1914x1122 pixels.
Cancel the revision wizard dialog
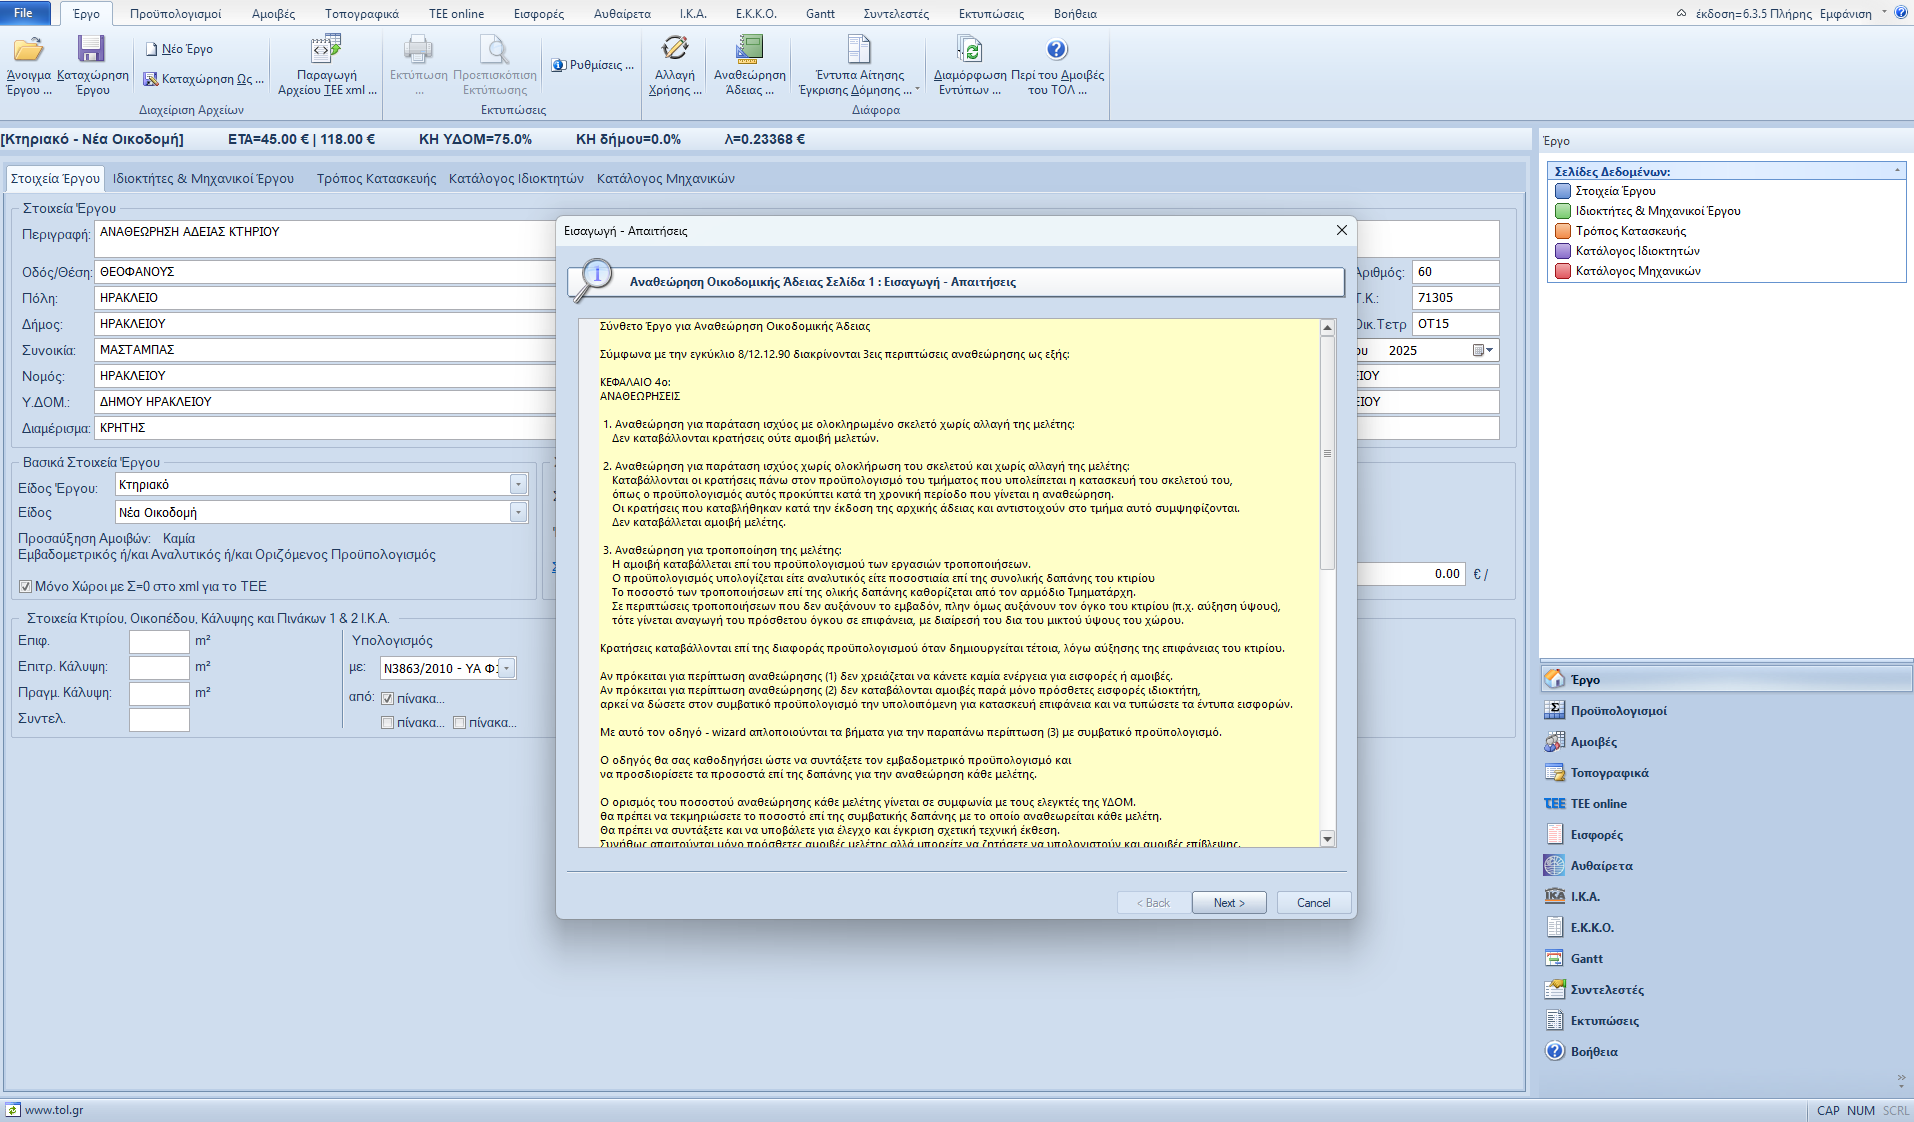coord(1313,903)
